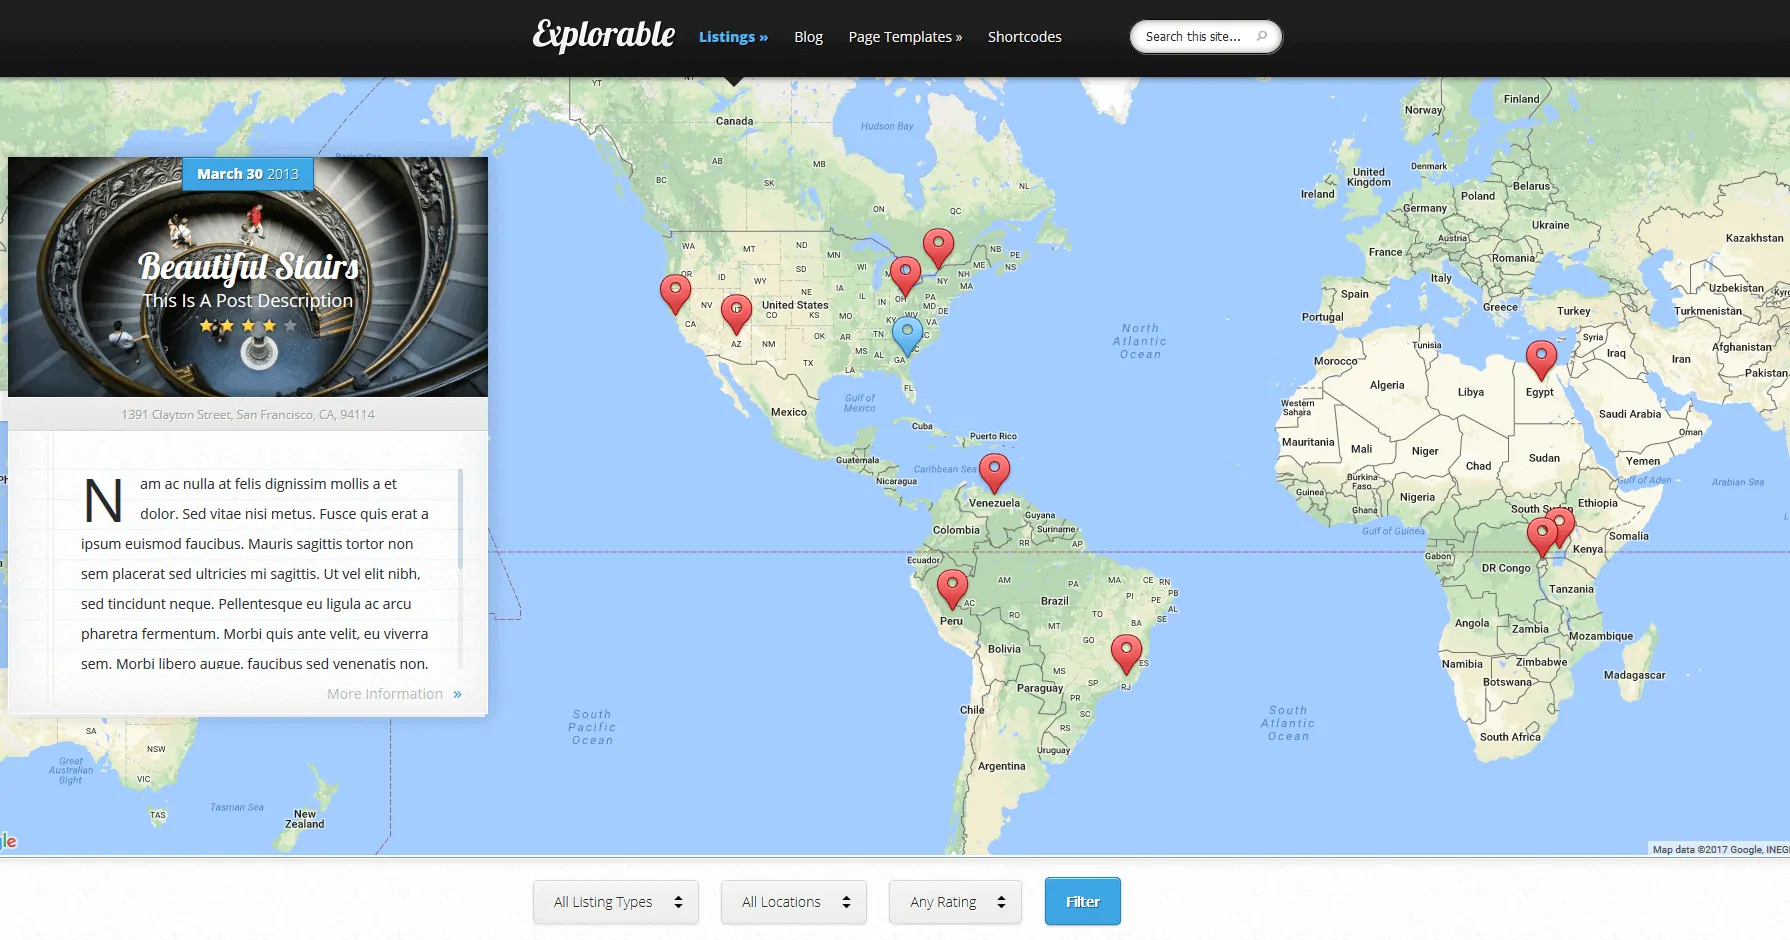Click the search magnifier icon
This screenshot has height=940, width=1790.
[1262, 36]
